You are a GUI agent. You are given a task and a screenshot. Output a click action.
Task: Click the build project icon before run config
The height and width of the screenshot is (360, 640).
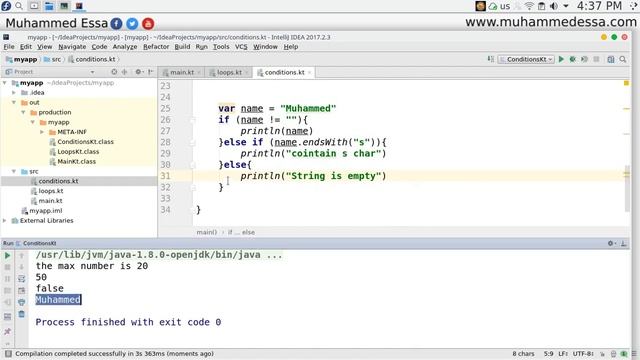coord(491,59)
